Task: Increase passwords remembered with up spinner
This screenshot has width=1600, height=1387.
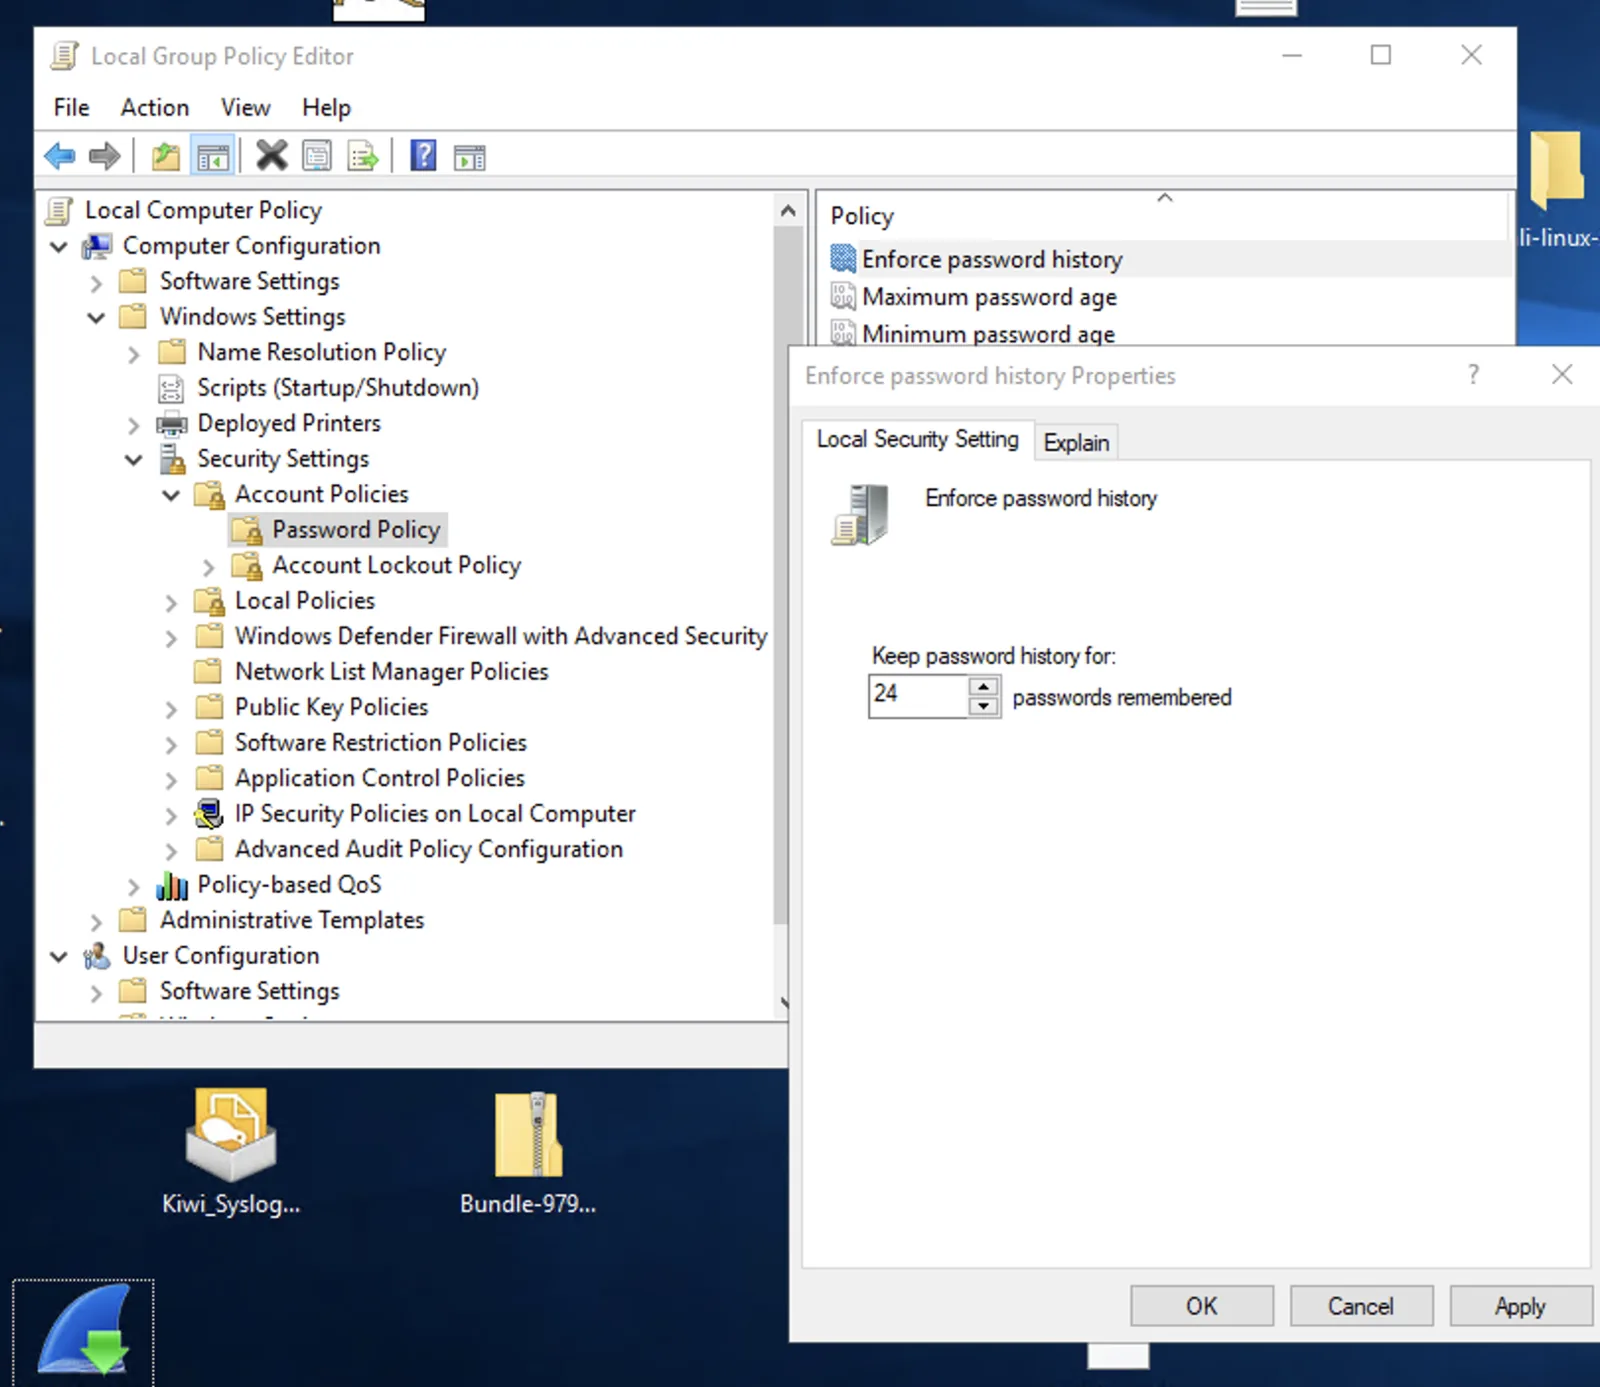Action: [984, 686]
